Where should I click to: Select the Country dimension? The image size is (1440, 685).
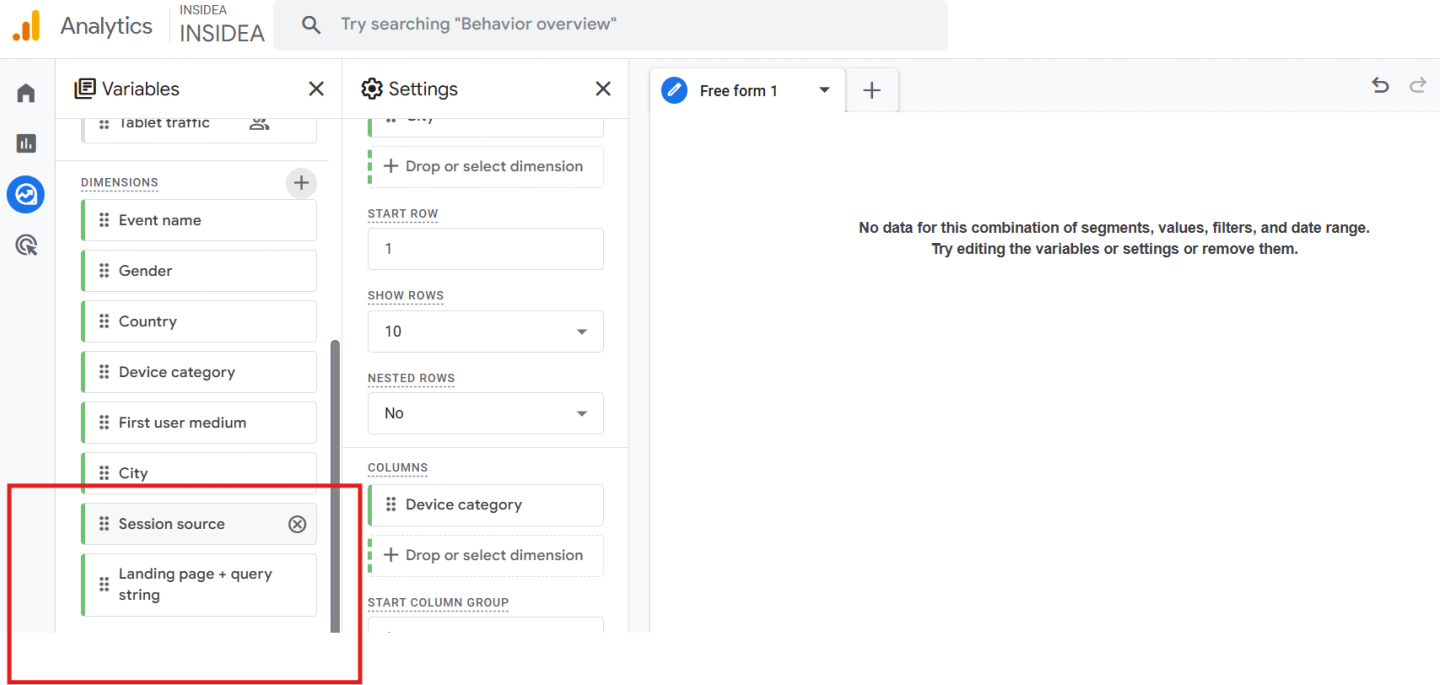[199, 321]
